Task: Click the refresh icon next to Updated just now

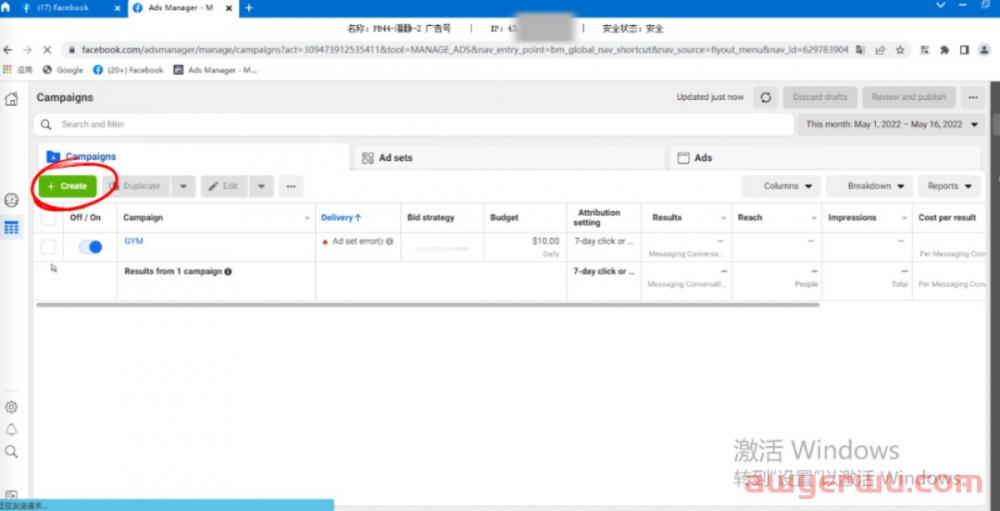Action: (766, 98)
